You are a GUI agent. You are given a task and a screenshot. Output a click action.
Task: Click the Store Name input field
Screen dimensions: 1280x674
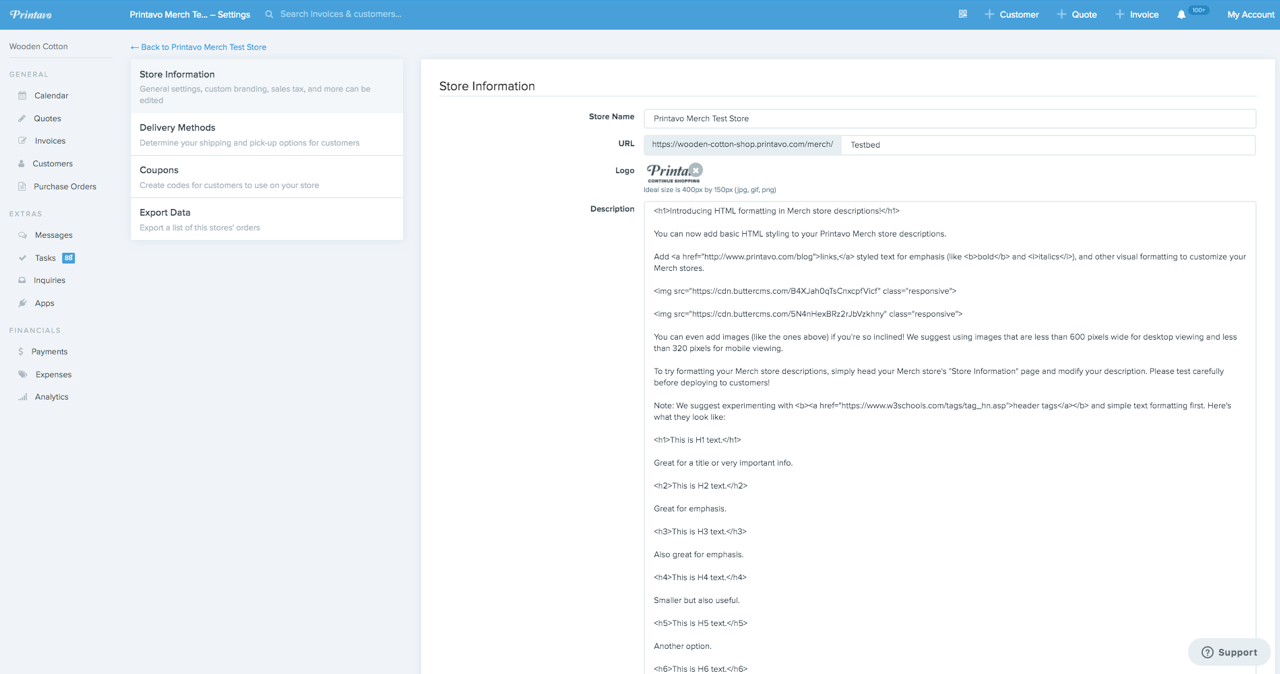(x=949, y=118)
